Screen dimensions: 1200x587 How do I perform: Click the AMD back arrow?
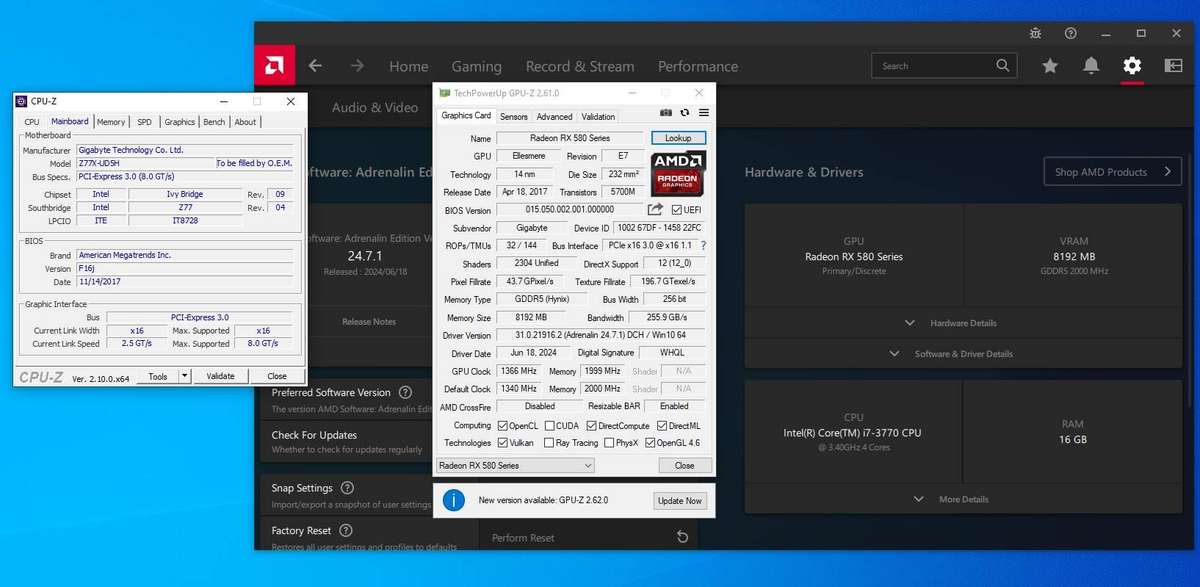[x=316, y=66]
